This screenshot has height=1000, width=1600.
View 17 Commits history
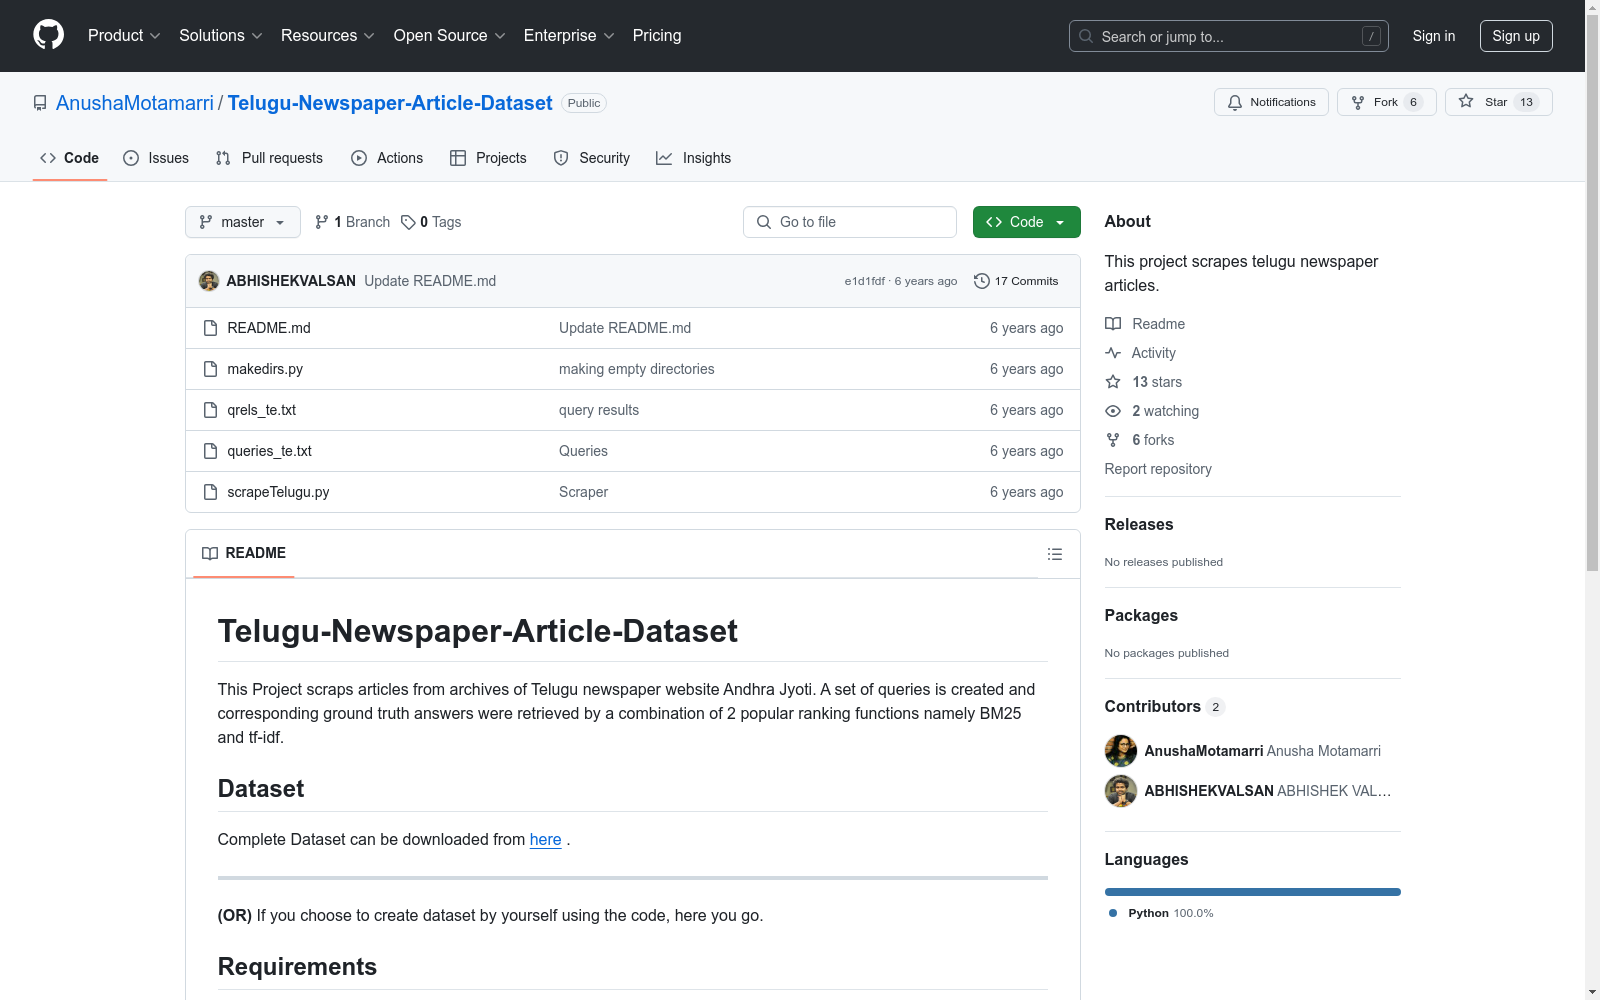tap(1016, 281)
